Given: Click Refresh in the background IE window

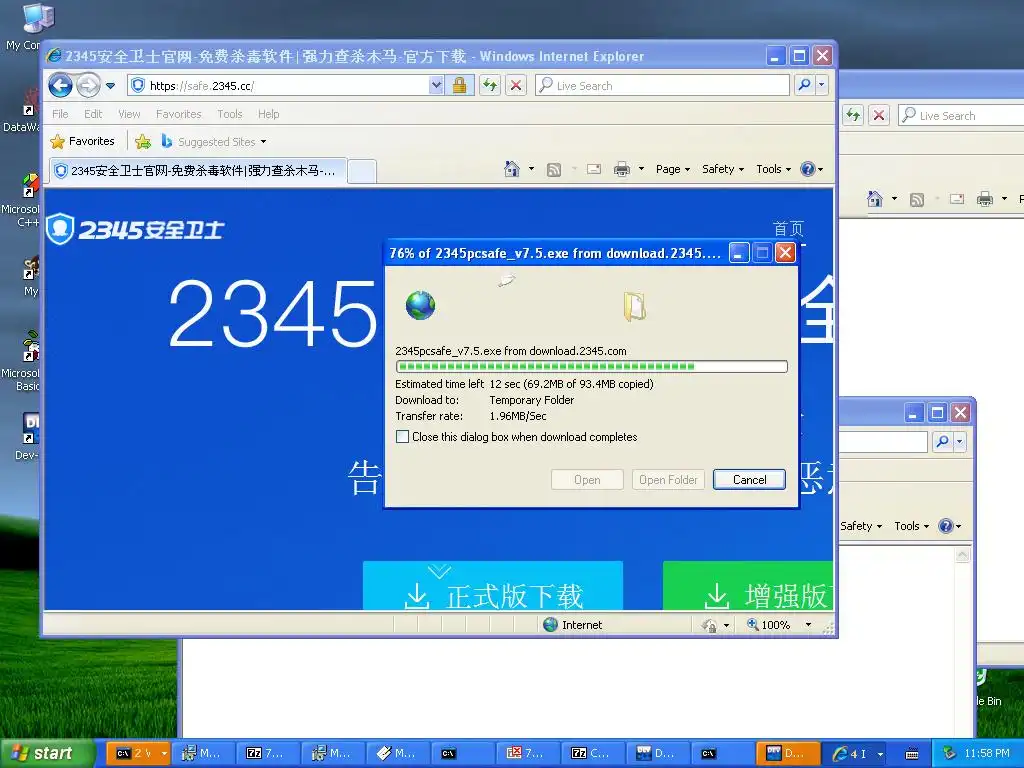Looking at the screenshot, I should point(854,116).
